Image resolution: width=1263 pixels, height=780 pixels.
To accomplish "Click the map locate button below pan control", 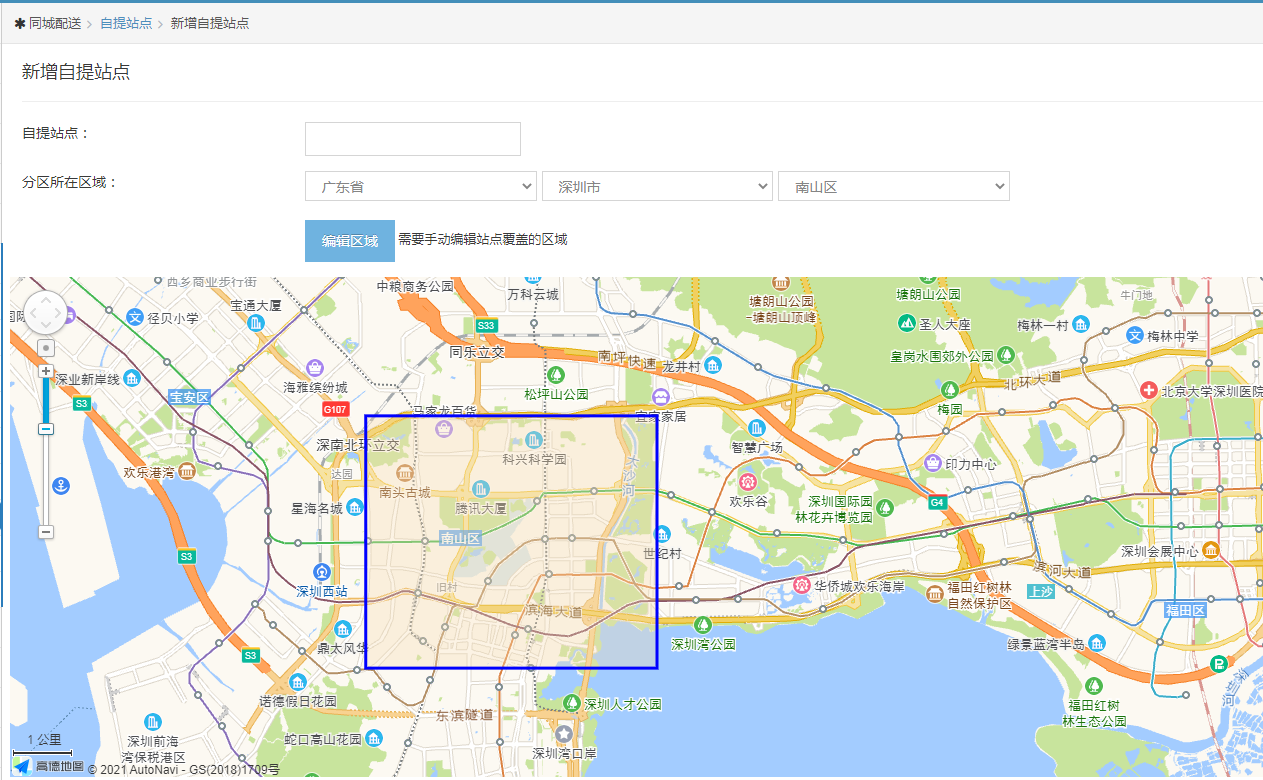I will pos(46,348).
